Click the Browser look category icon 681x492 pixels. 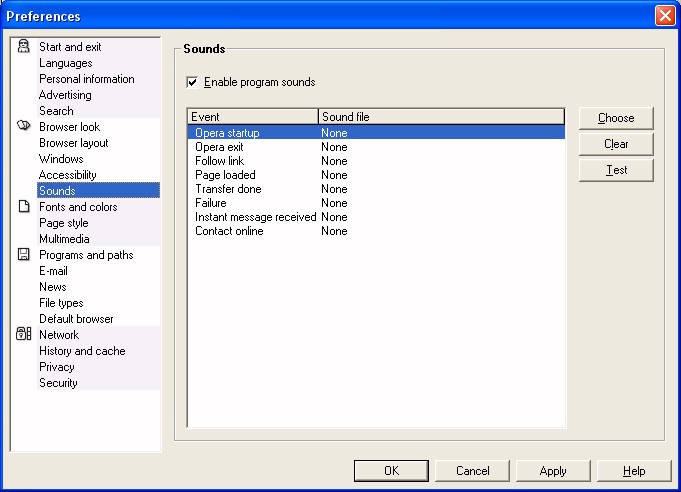pyautogui.click(x=23, y=125)
